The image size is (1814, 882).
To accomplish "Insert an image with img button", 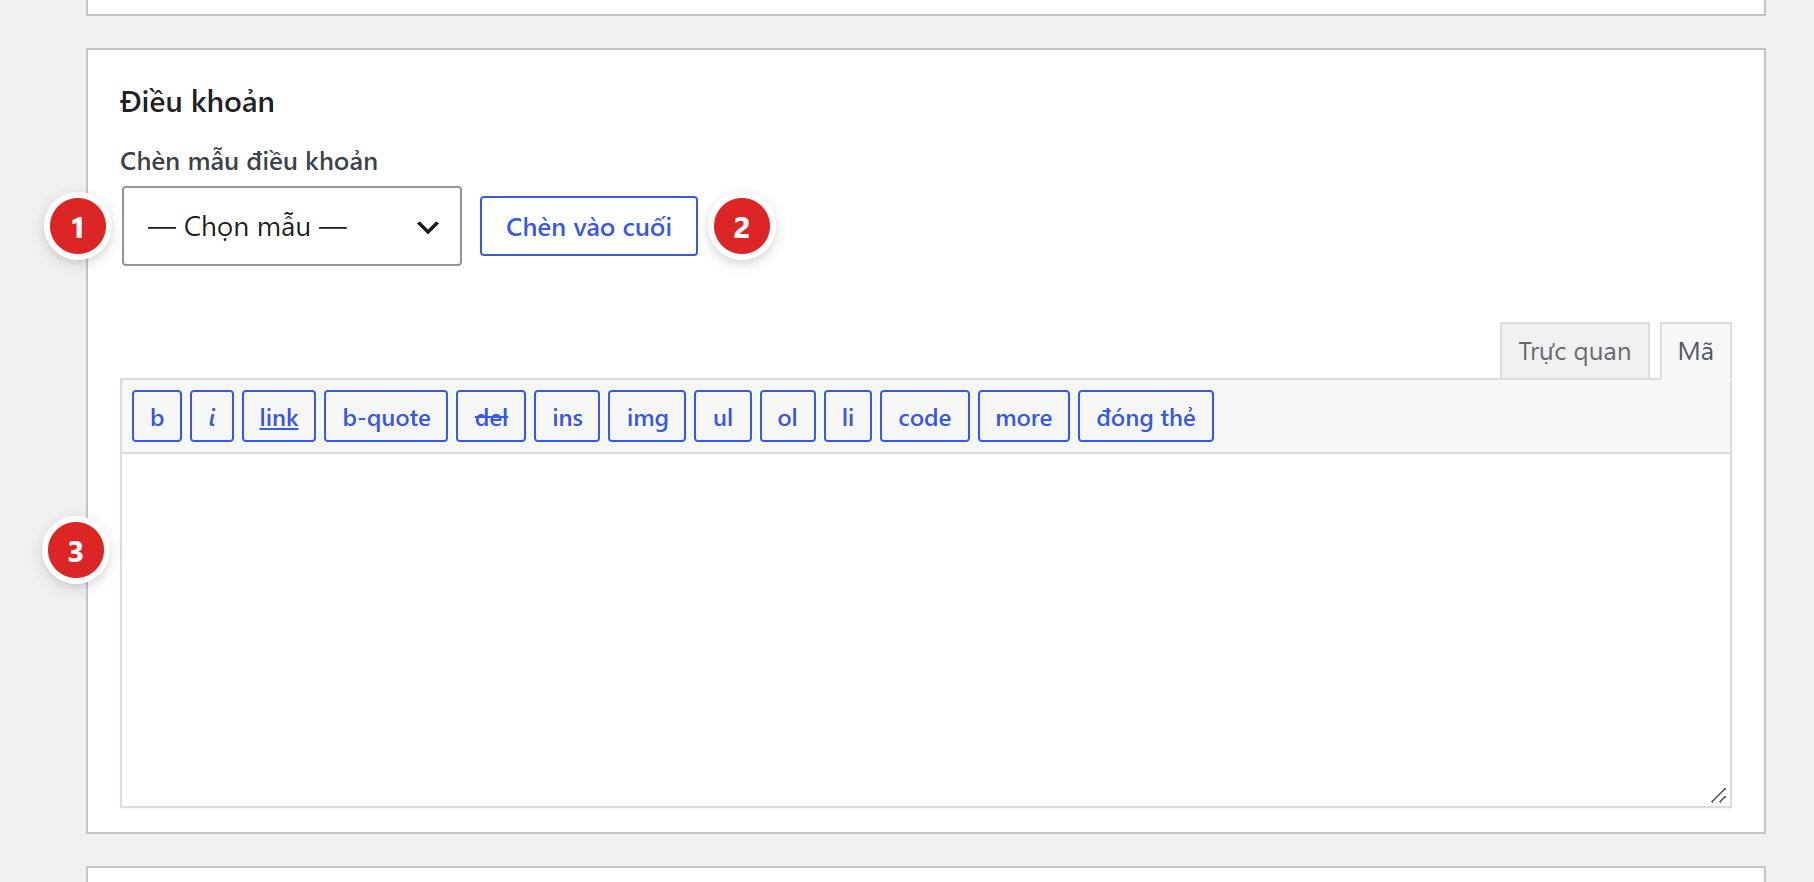I will point(647,416).
